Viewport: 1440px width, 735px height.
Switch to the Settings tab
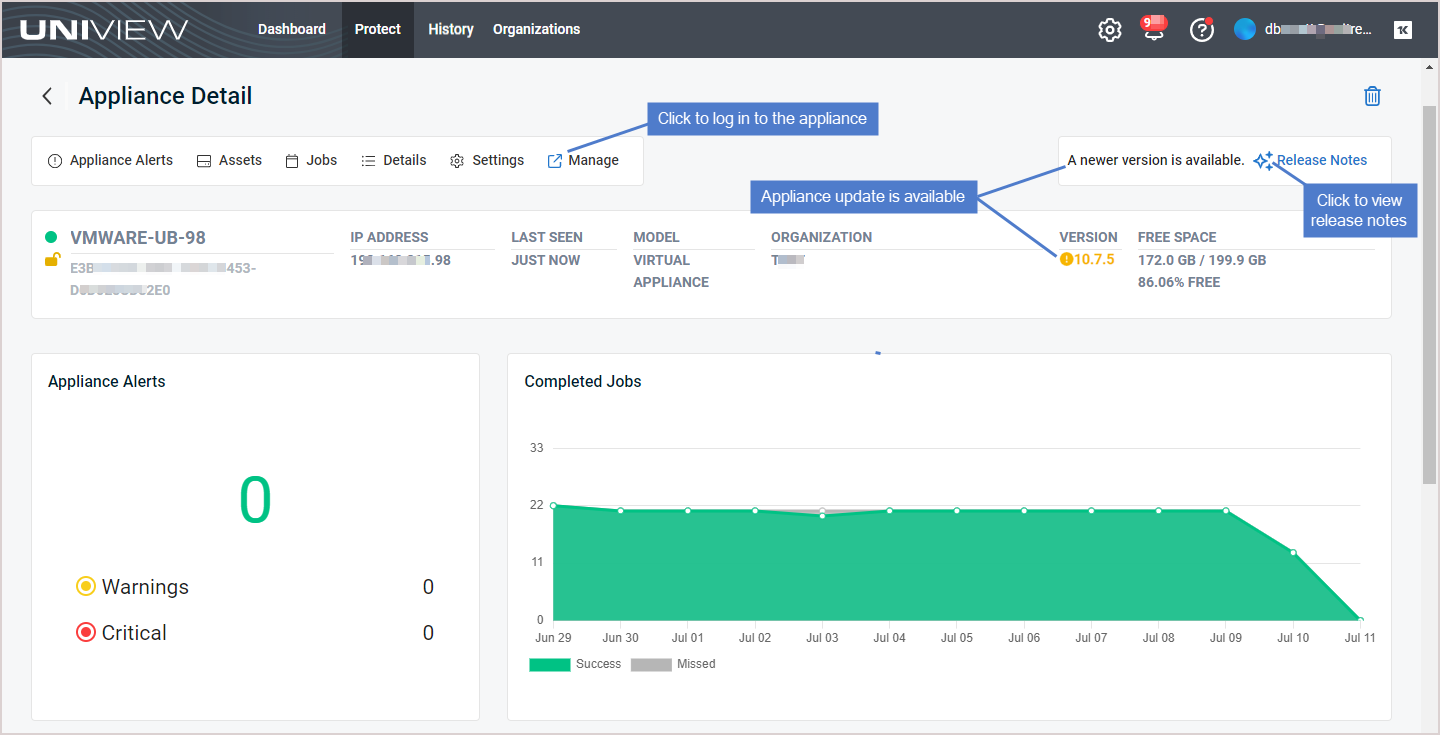click(x=487, y=160)
